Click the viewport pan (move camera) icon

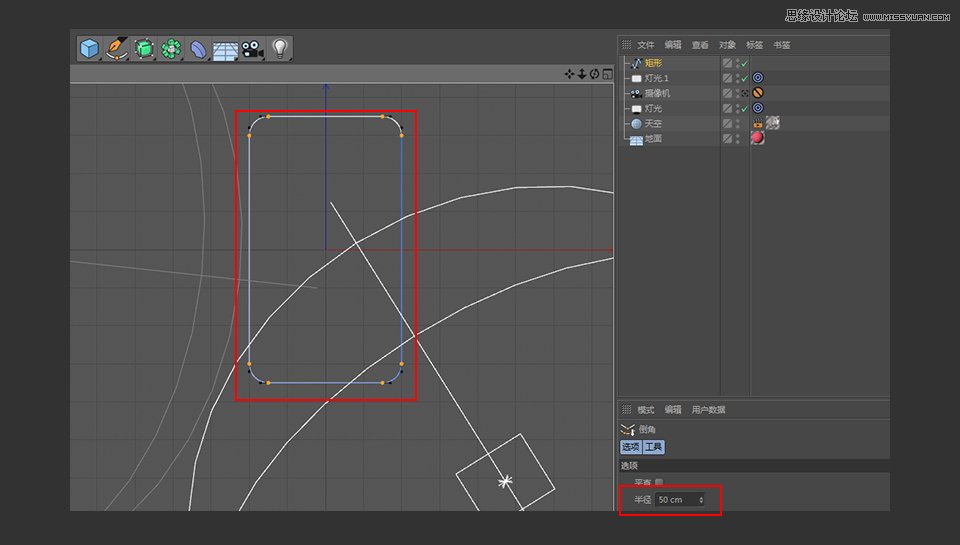pos(569,74)
